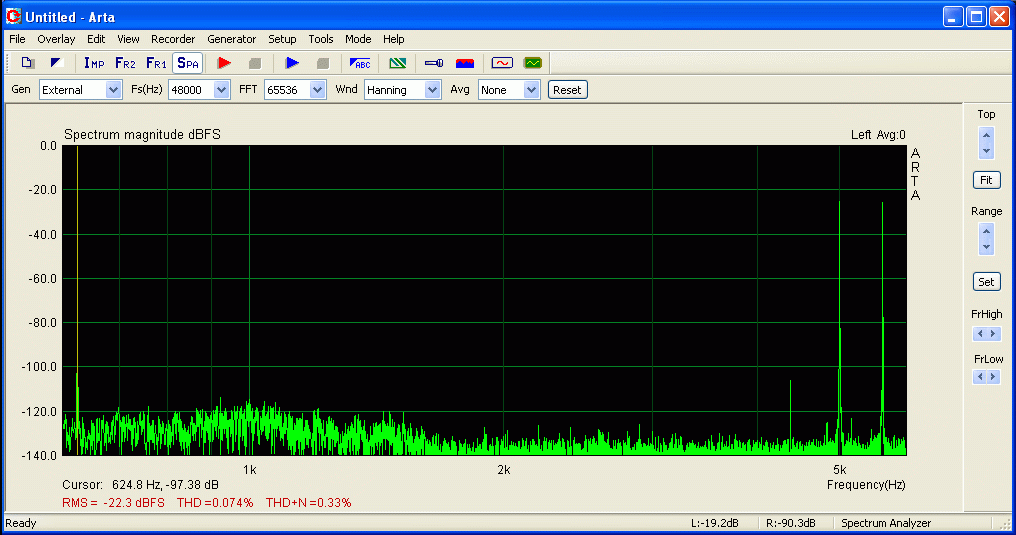
Task: Click the Fit button under Top
Action: pyautogui.click(x=986, y=180)
